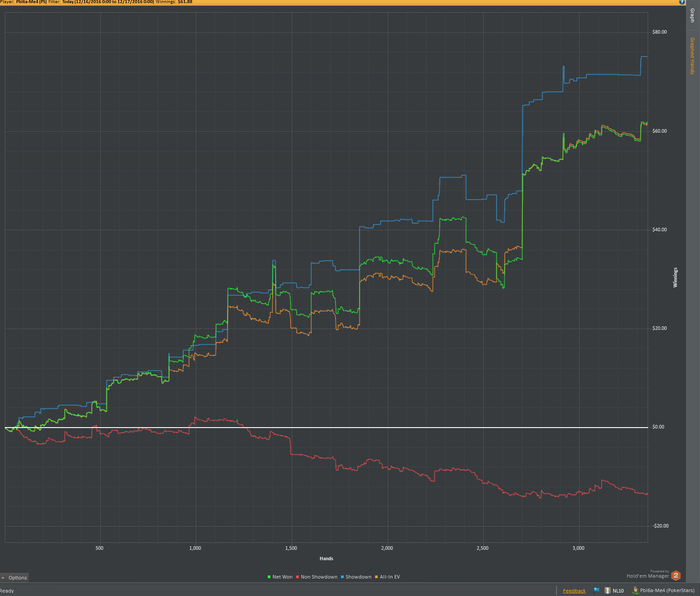Click the NL10 database icon in the status bar
Screen dimensions: 700x596
click(607, 590)
